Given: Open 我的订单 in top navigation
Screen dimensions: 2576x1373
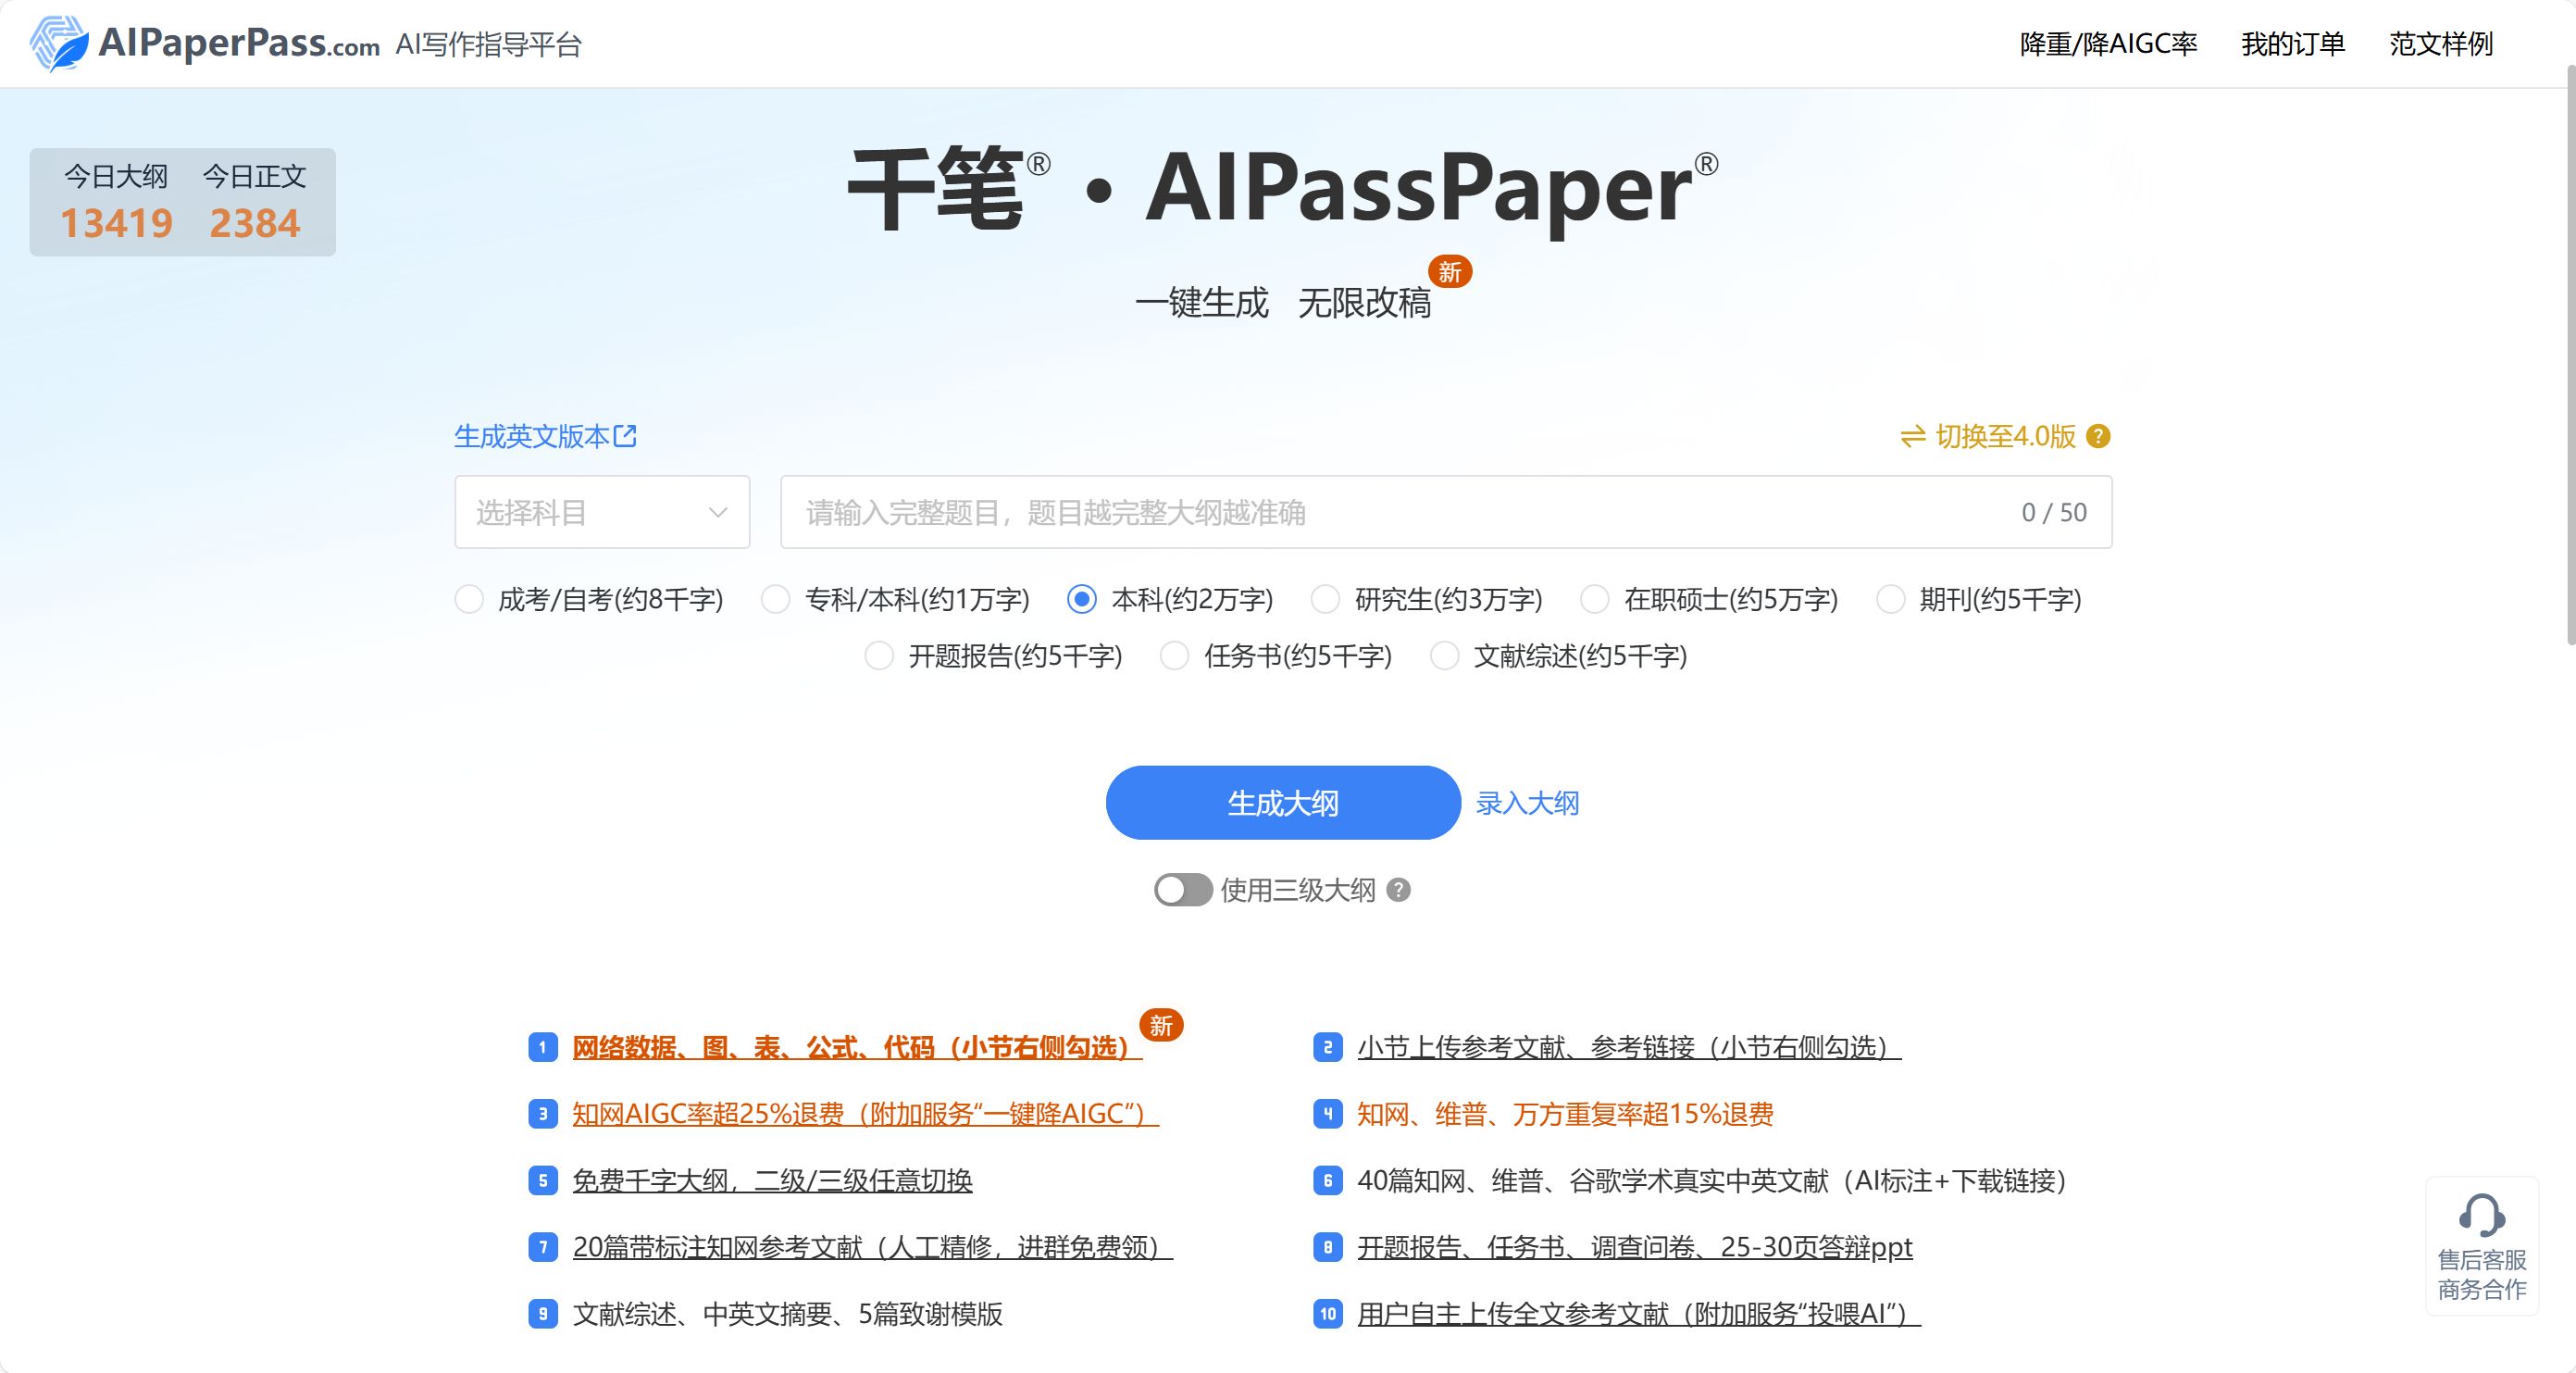Looking at the screenshot, I should [x=2292, y=44].
